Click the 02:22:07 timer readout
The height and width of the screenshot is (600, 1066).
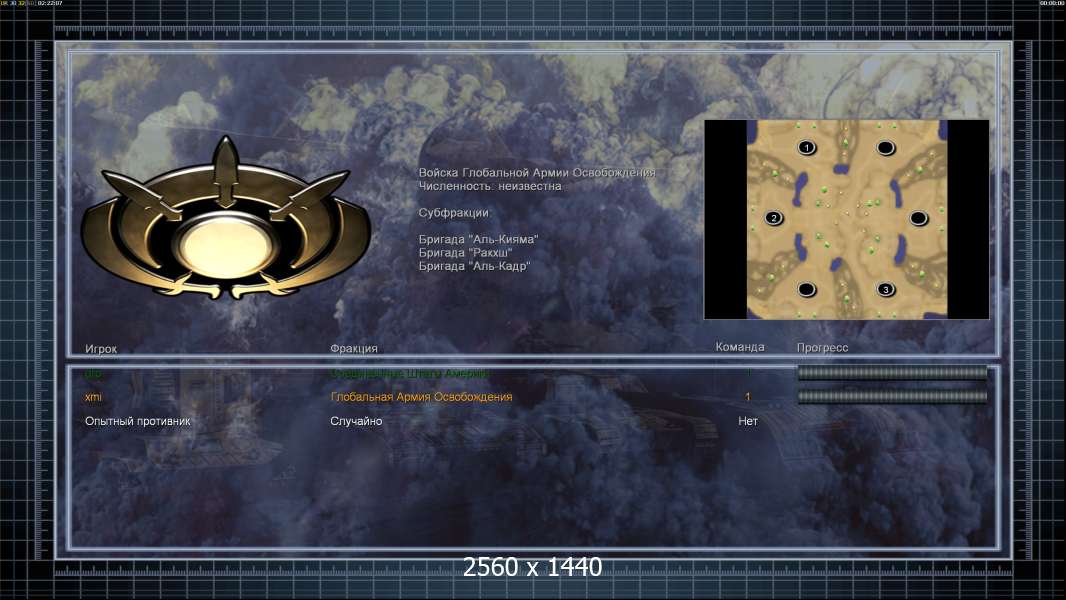point(50,3)
